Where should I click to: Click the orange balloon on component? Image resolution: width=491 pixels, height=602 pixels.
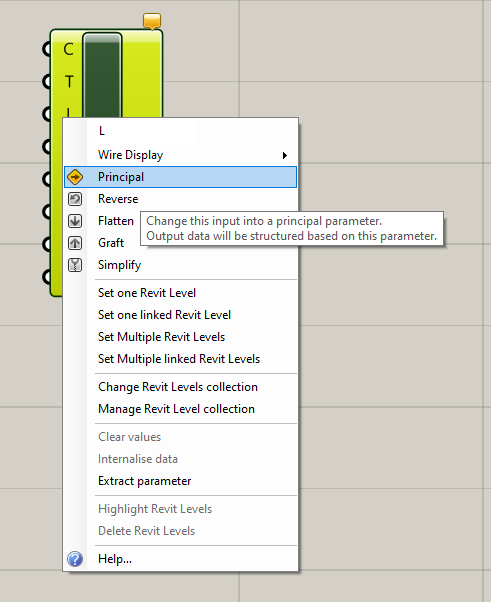click(152, 21)
